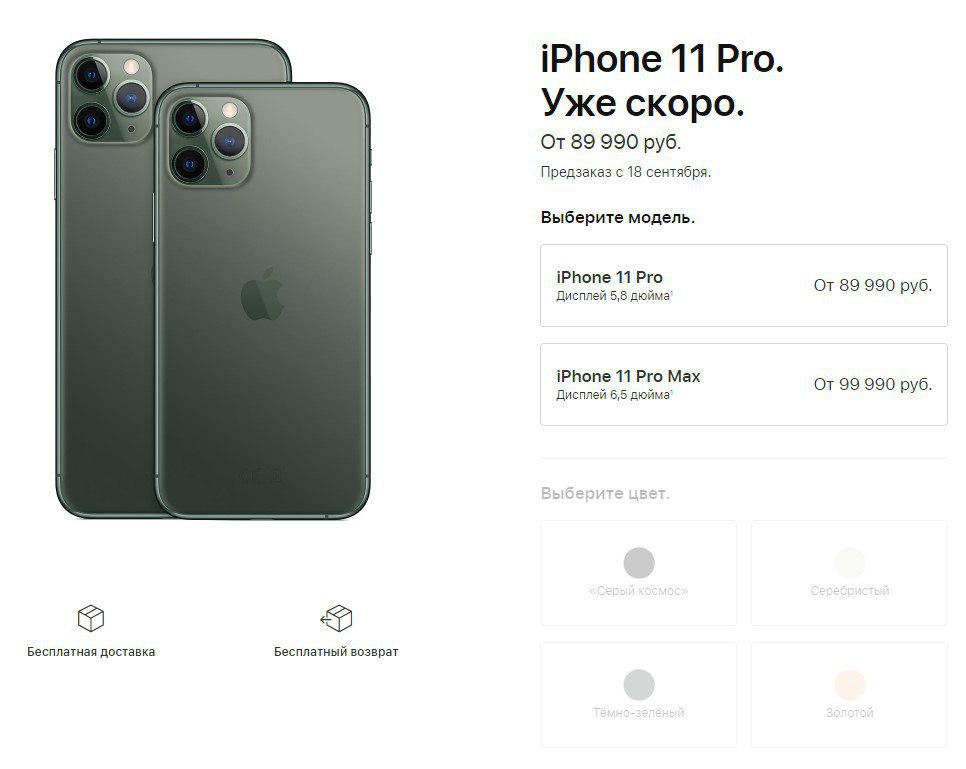Image resolution: width=966 pixels, height=769 pixels.
Task: Select the iPhone 11 Pro model option
Action: (744, 285)
